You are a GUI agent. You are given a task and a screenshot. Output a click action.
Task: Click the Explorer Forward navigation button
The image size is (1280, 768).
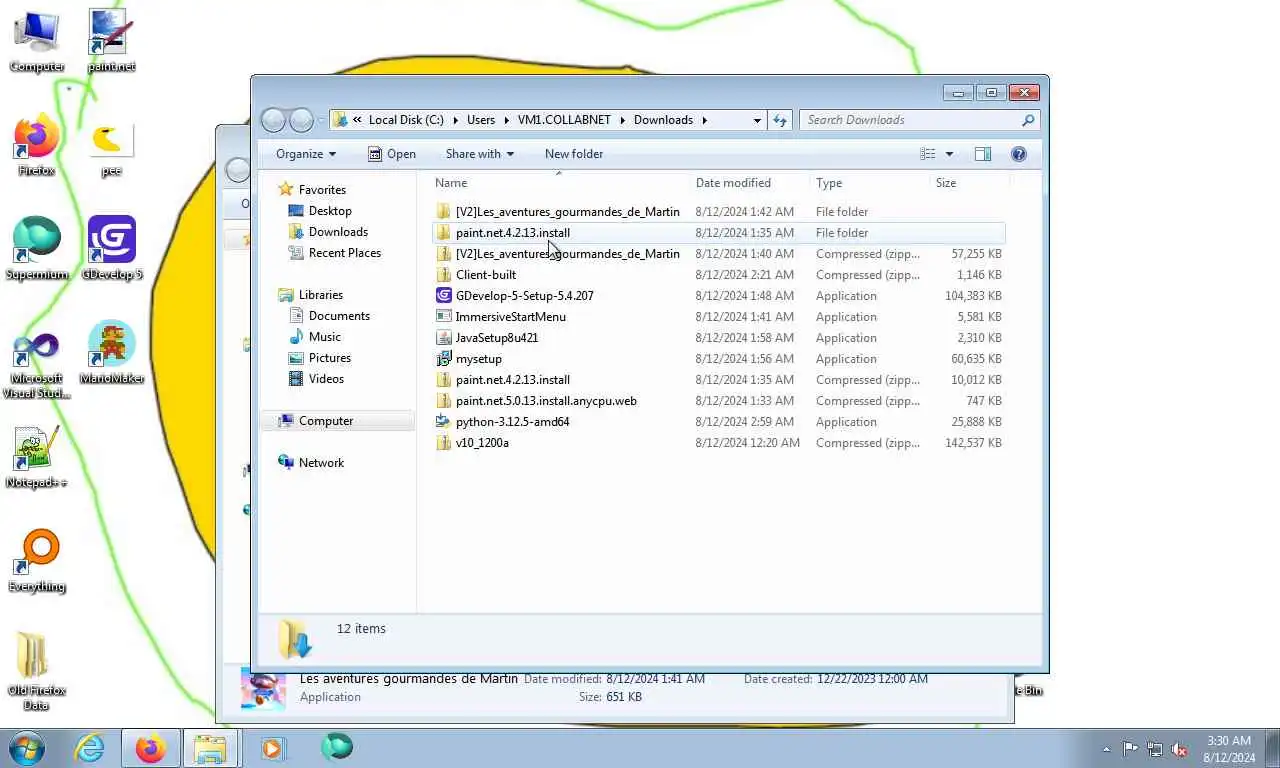(301, 120)
